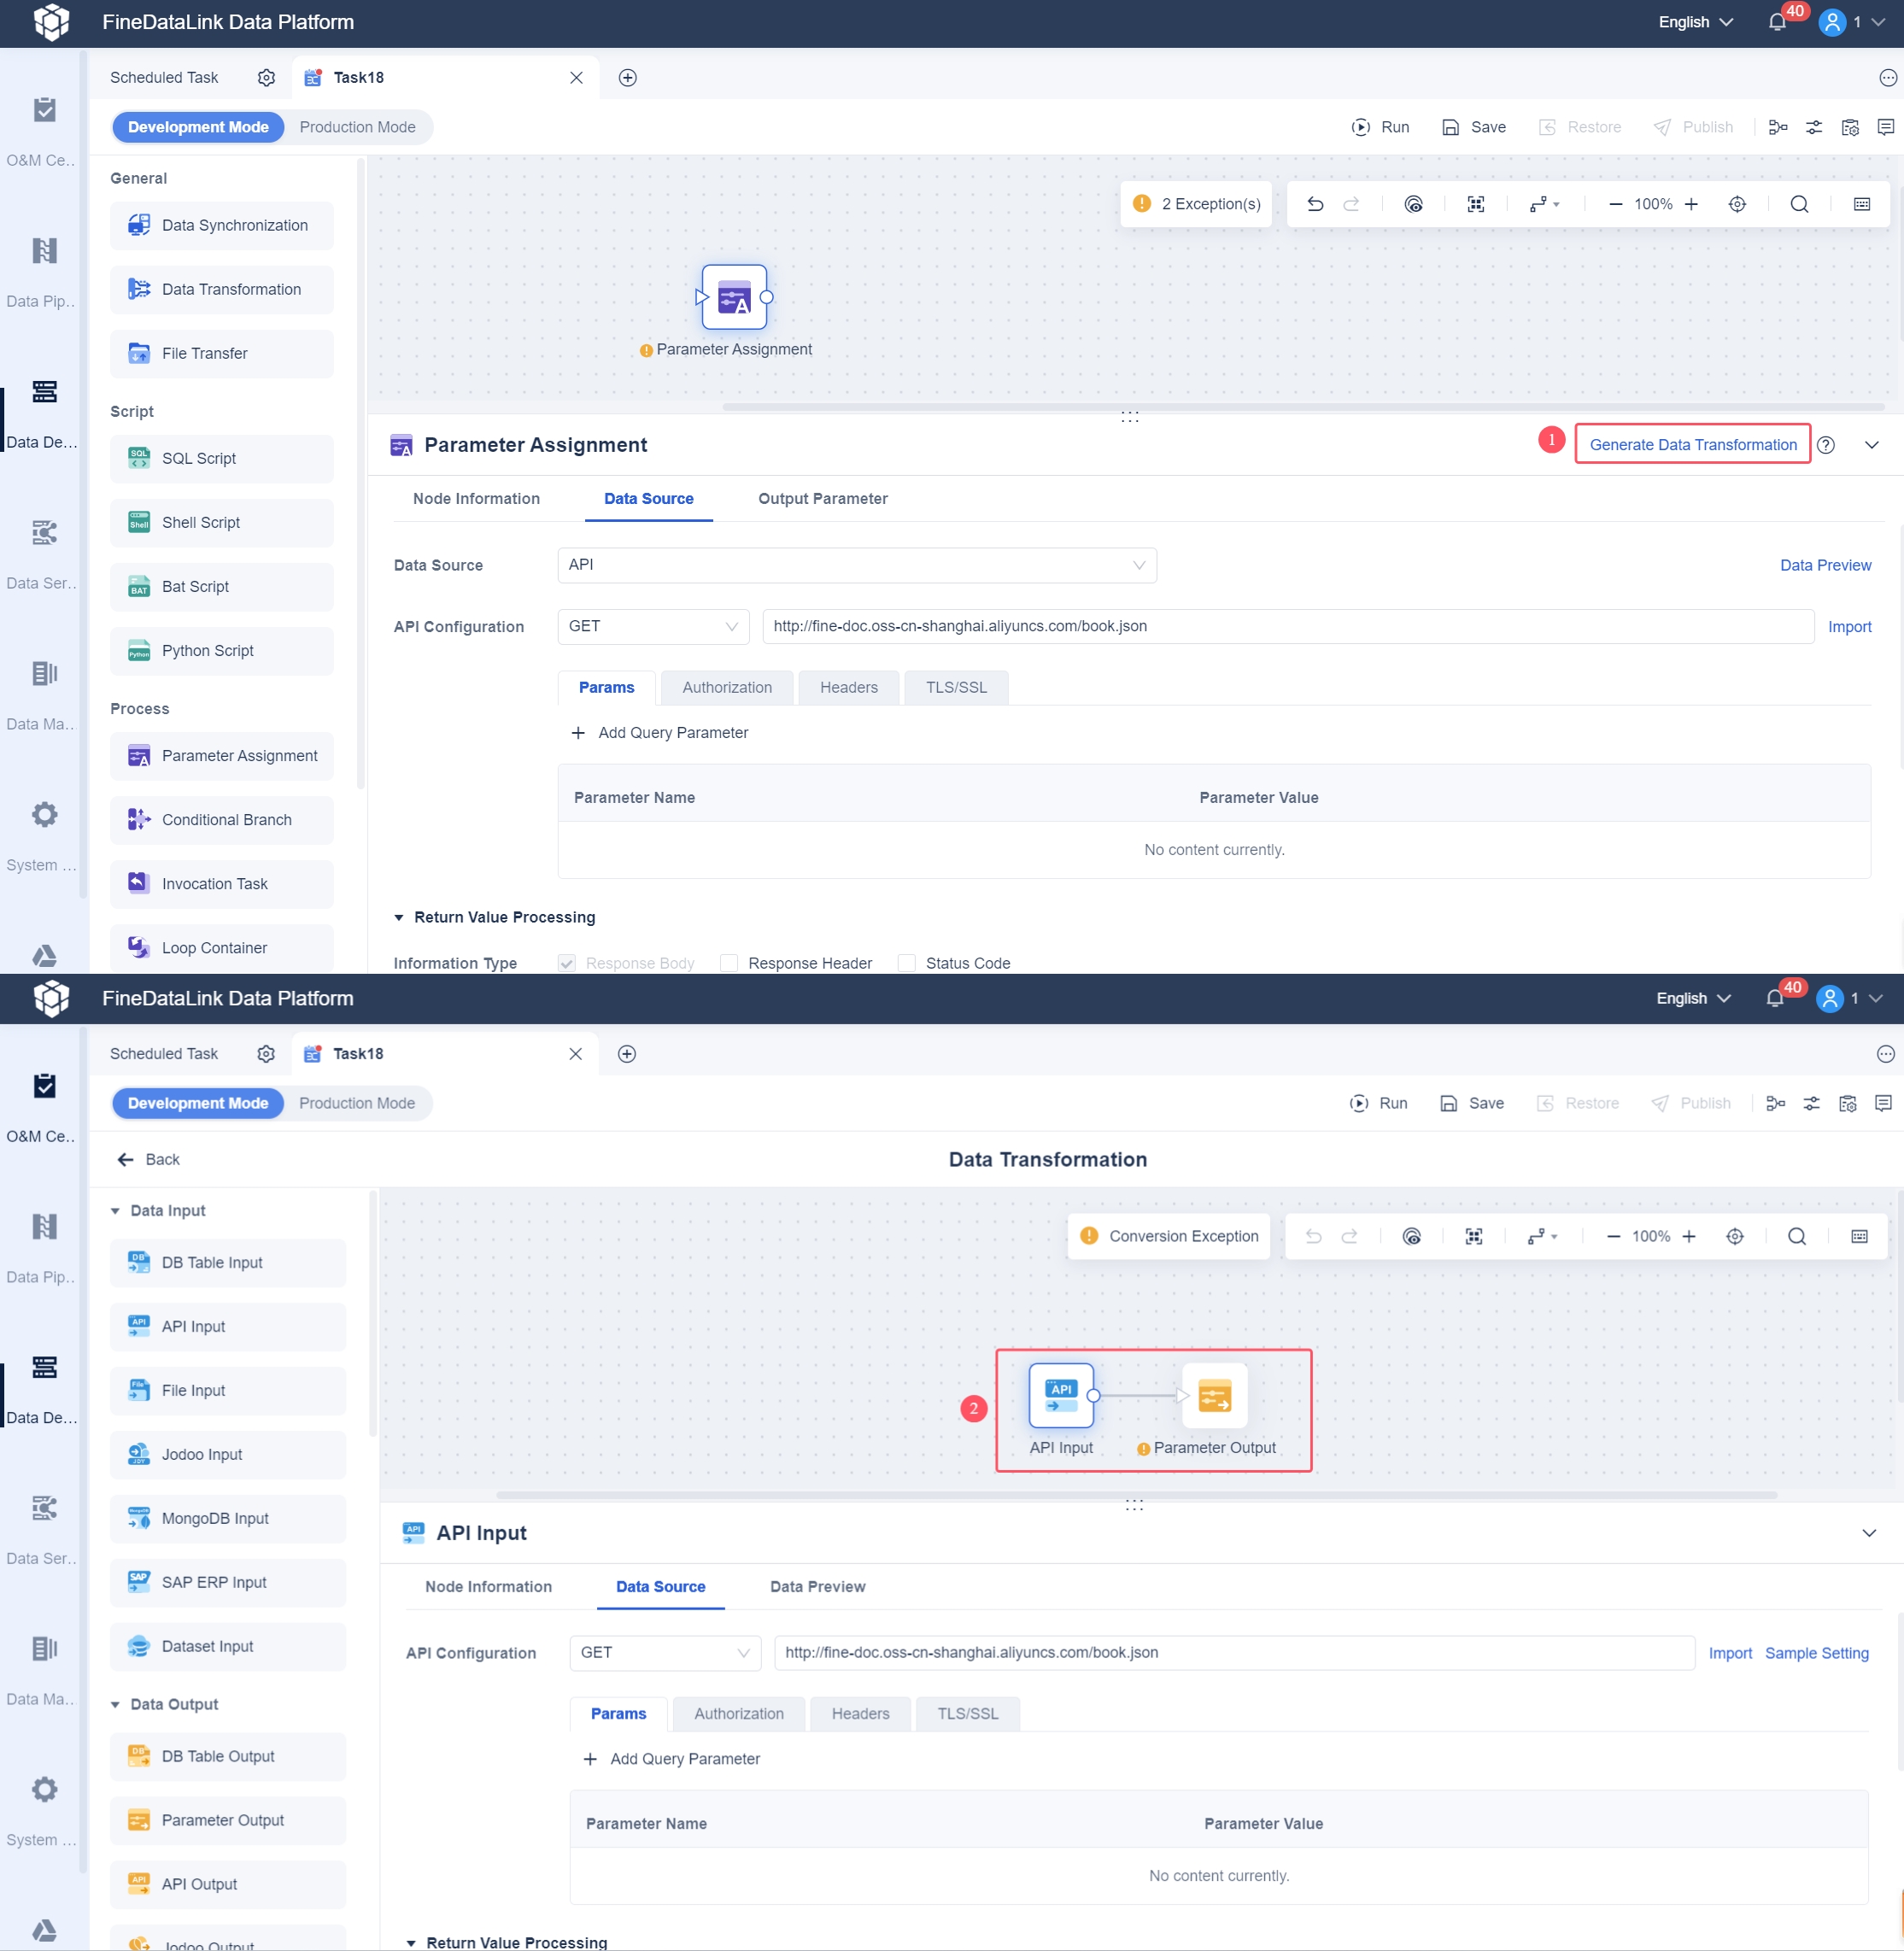Switch to Development Mode in bottom window
Viewport: 1904px width, 1951px height.
(198, 1103)
